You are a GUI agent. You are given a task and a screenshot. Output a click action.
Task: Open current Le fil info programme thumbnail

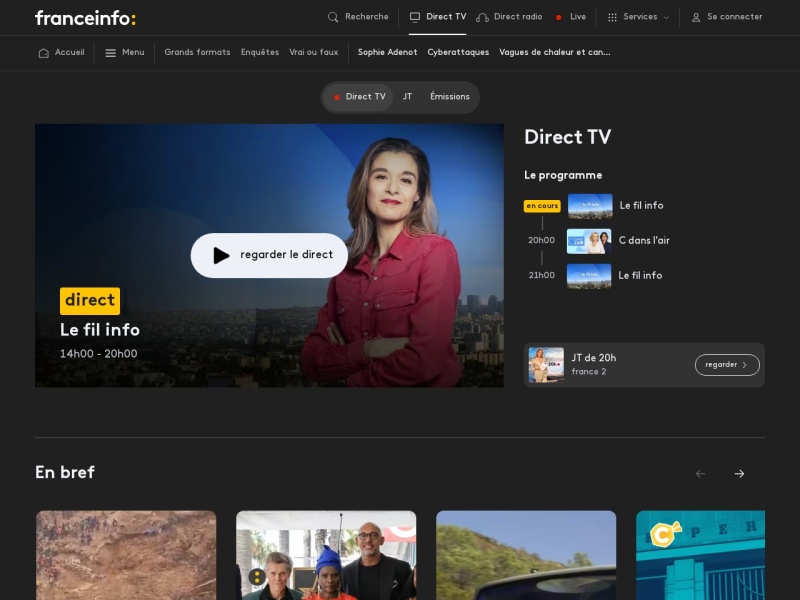(590, 206)
